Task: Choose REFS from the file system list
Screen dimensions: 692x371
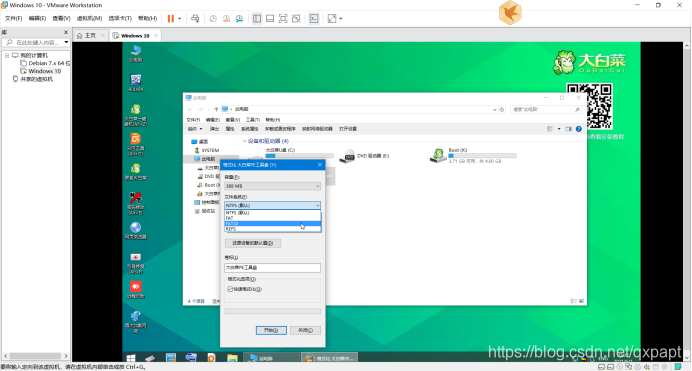Action: [x=272, y=229]
